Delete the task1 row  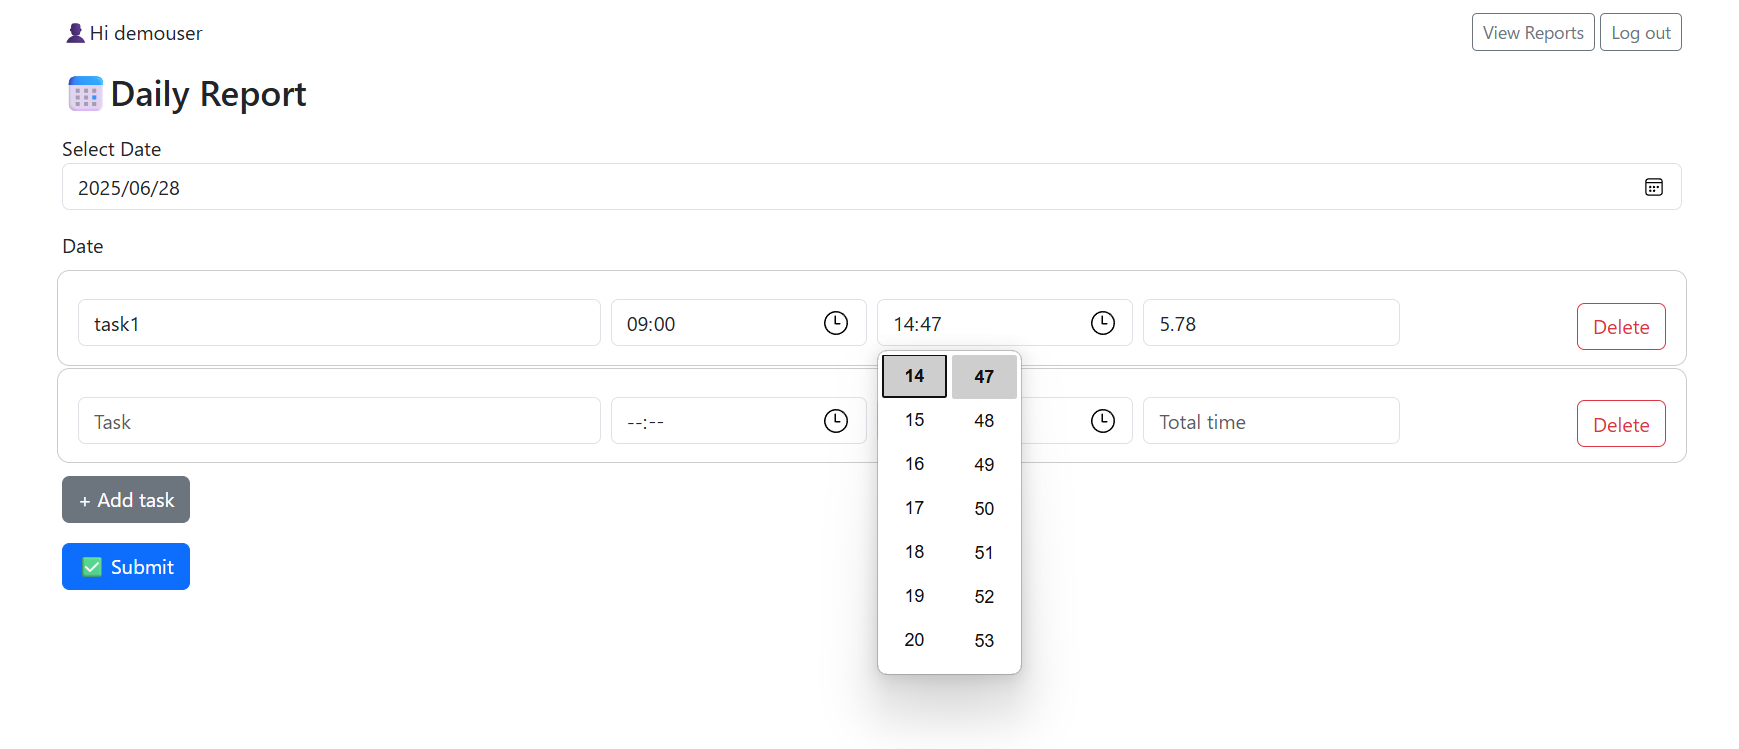[x=1620, y=327]
